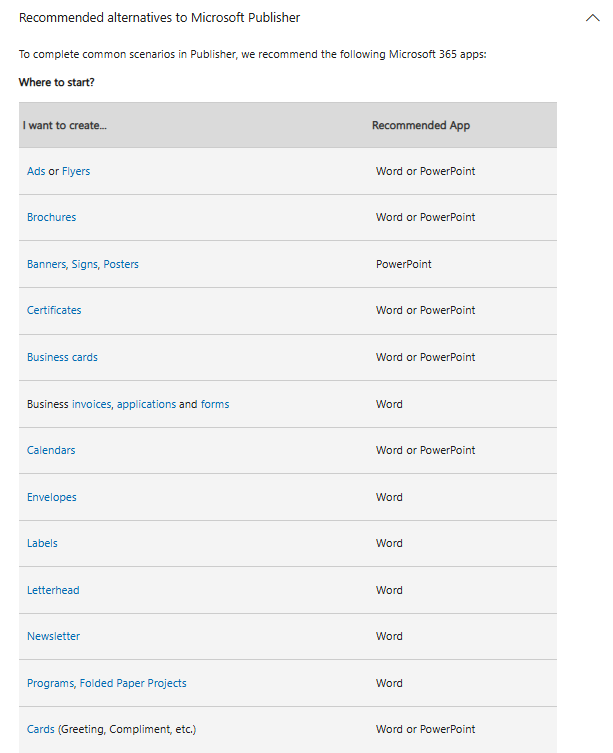Screen dimensions: 613x753
Task: Click 'Word or PowerPoint' in the Ads row
Action: 426,171
